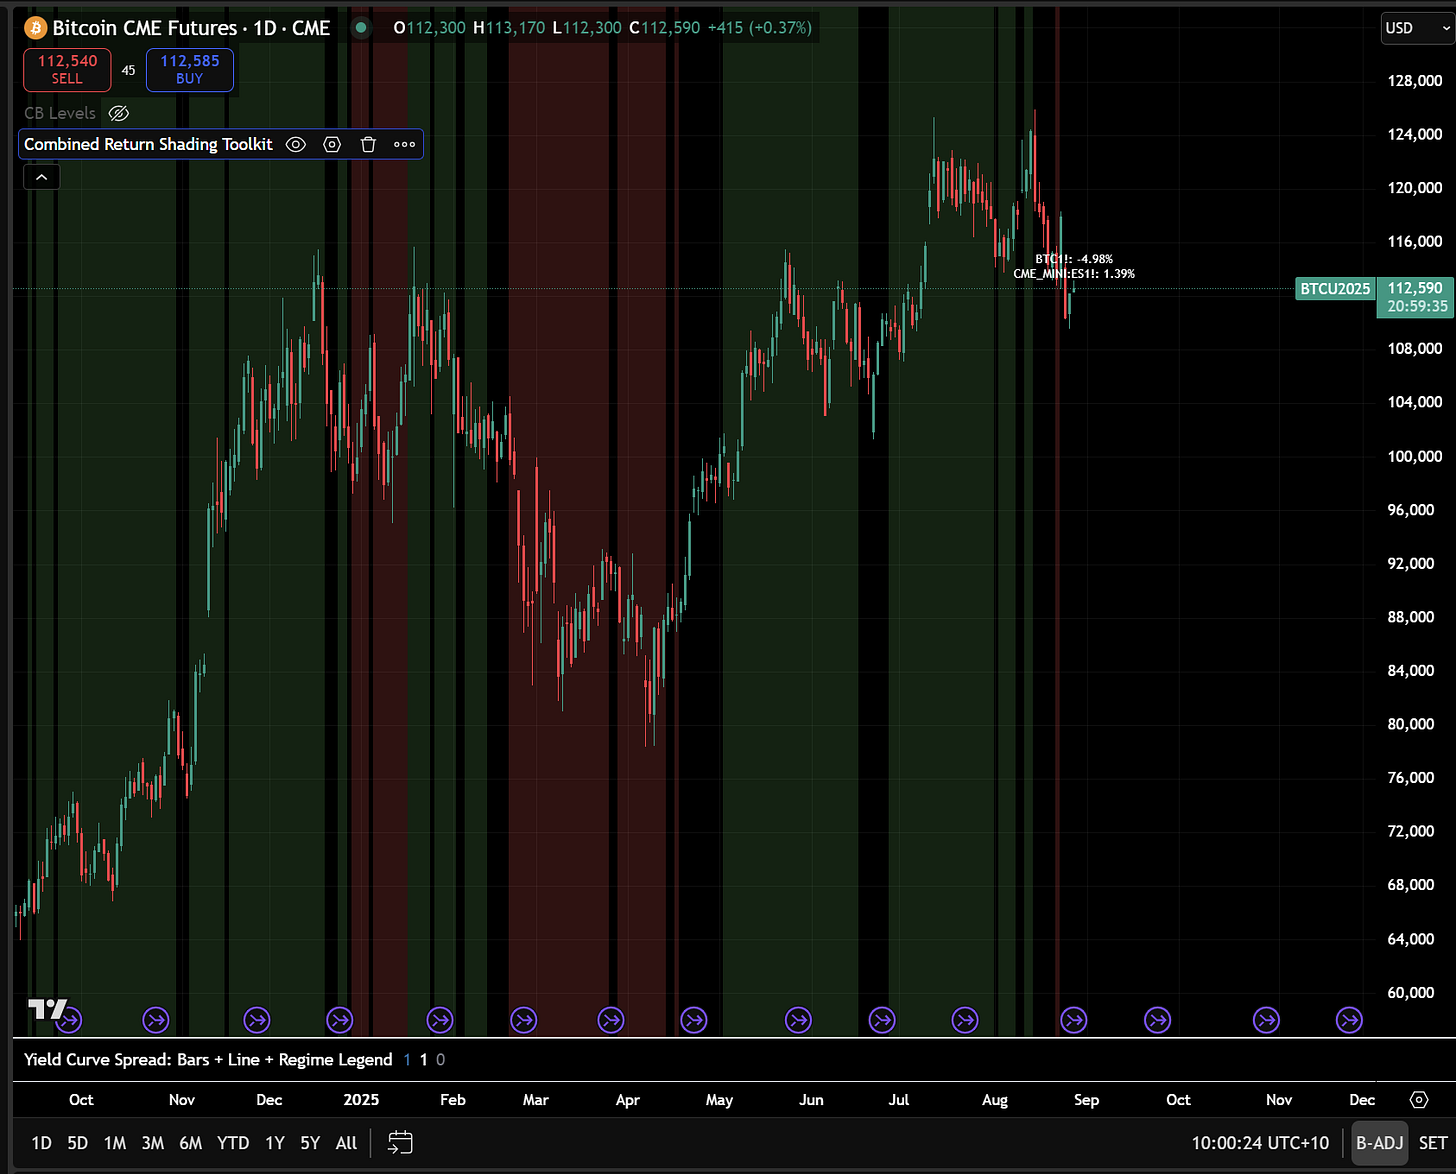This screenshot has height=1174, width=1456.
Task: Set chart range to 3M
Action: coord(152,1142)
